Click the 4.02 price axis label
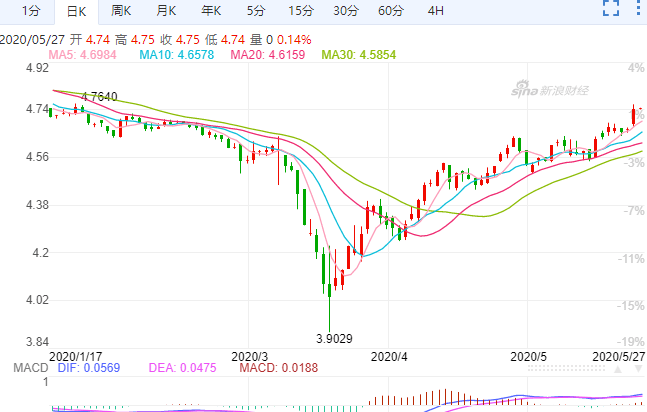Viewport: 647px width, 412px height. click(38, 300)
